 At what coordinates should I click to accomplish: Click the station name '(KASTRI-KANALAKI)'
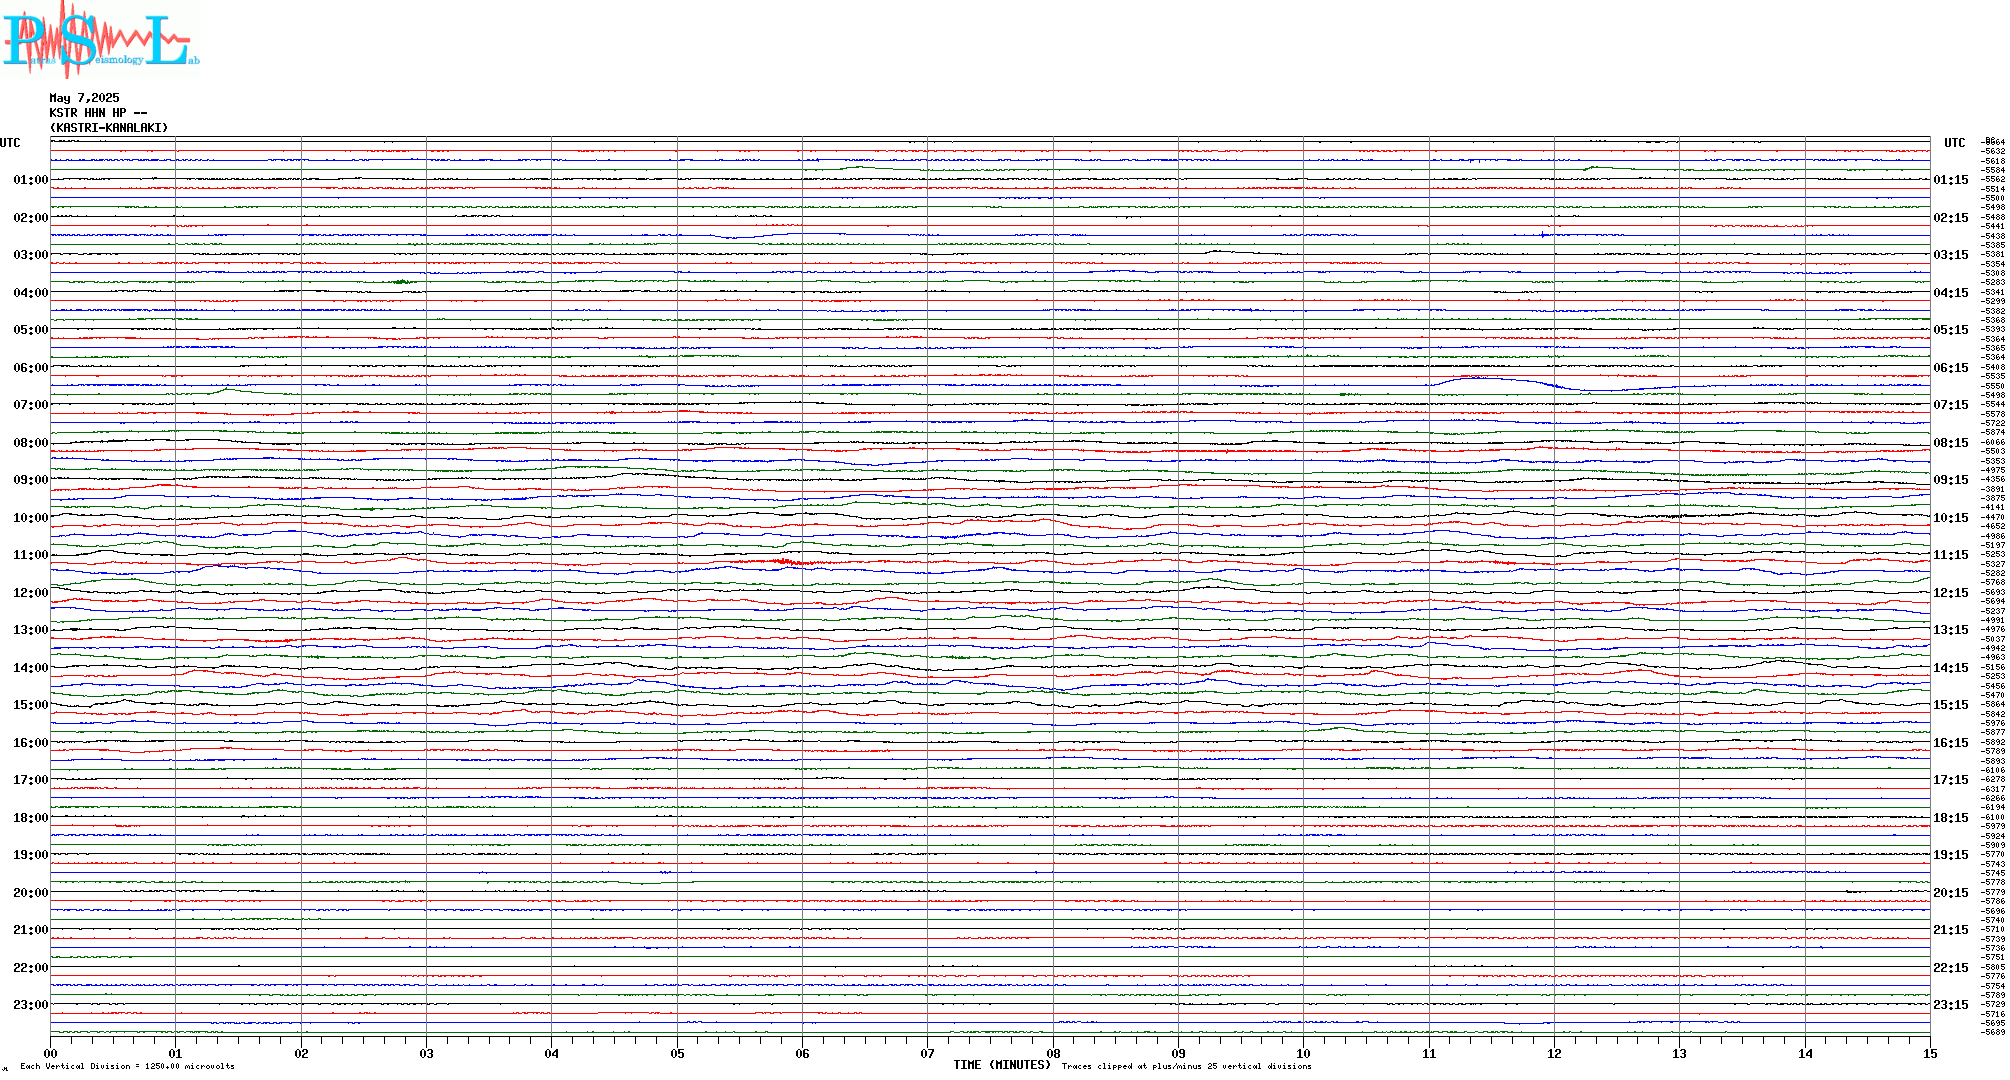click(109, 128)
